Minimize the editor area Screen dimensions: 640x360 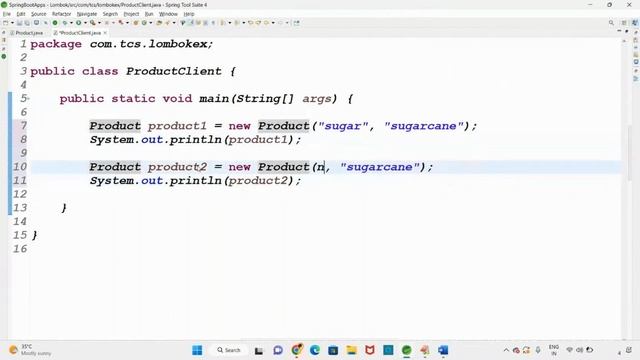coord(619,31)
